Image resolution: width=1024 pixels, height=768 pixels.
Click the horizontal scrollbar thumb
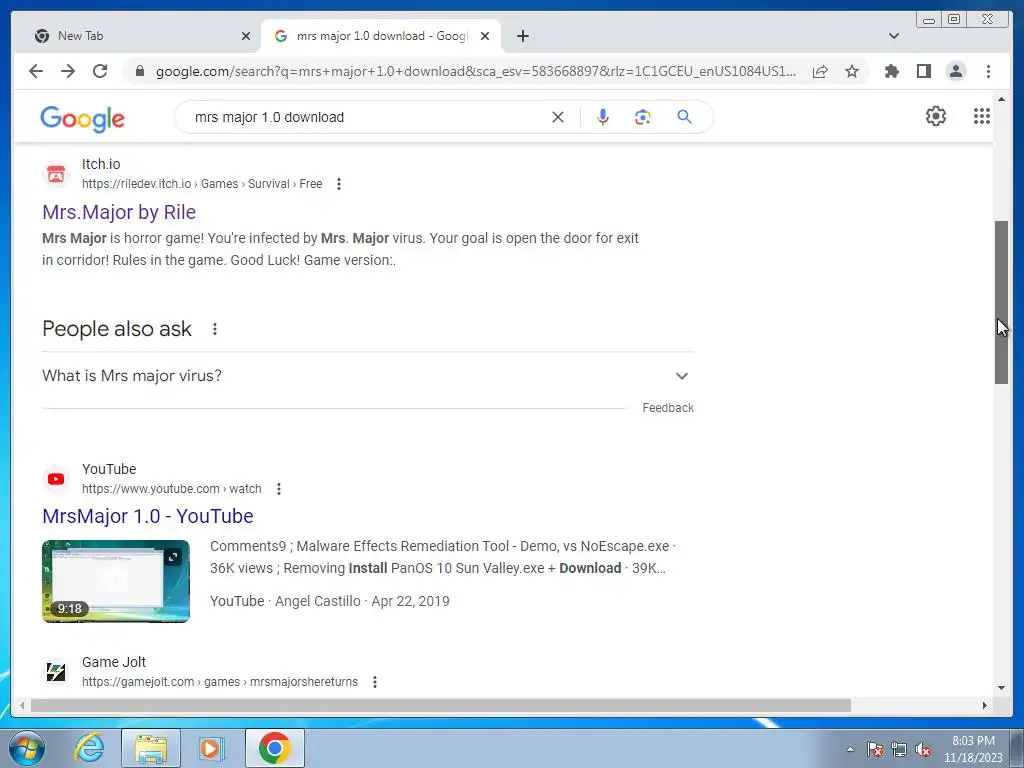click(x=441, y=705)
